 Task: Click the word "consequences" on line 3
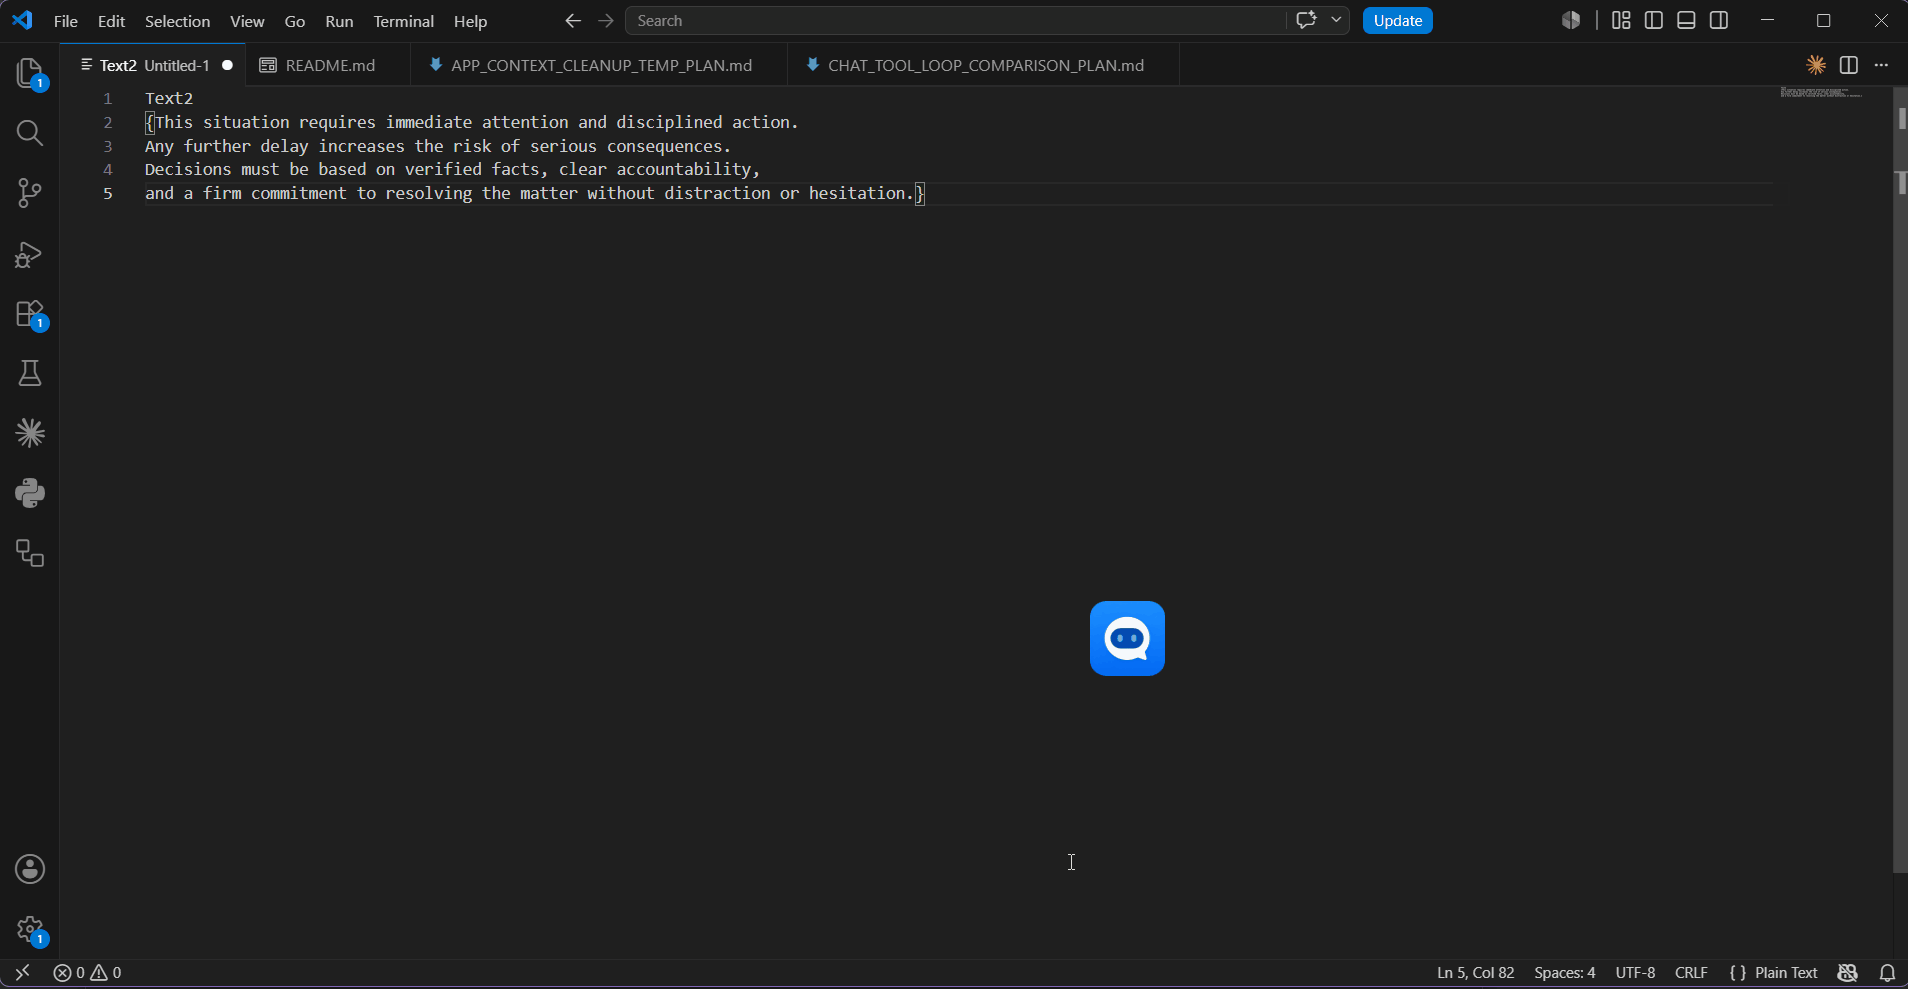tap(665, 146)
